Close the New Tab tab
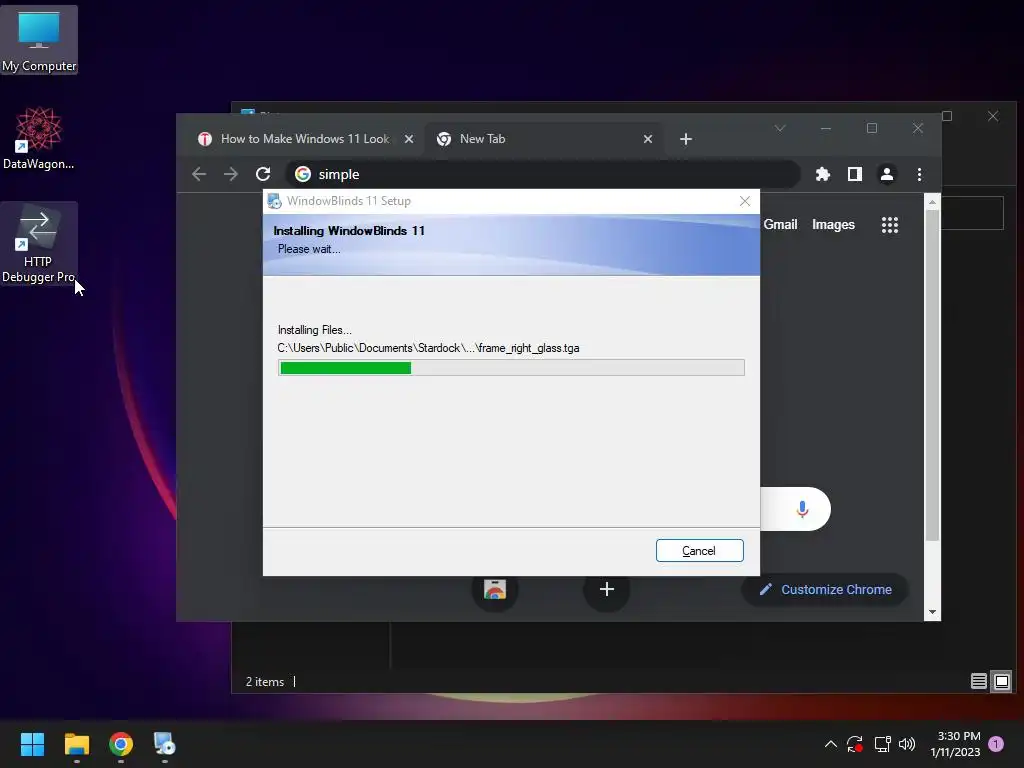1024x768 pixels. [648, 139]
